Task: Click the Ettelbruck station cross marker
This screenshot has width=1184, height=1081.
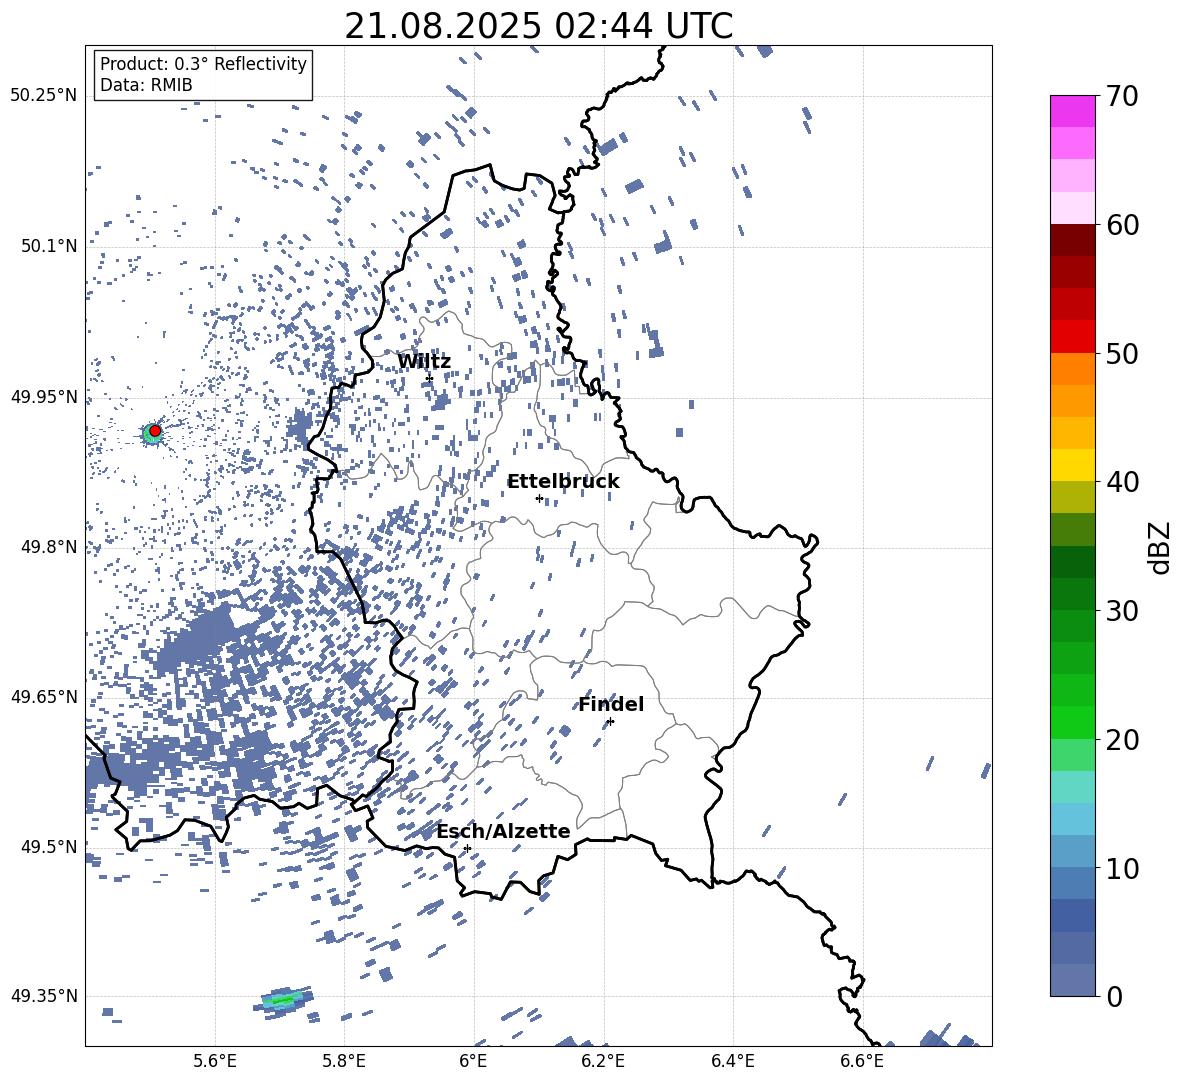Action: (539, 498)
